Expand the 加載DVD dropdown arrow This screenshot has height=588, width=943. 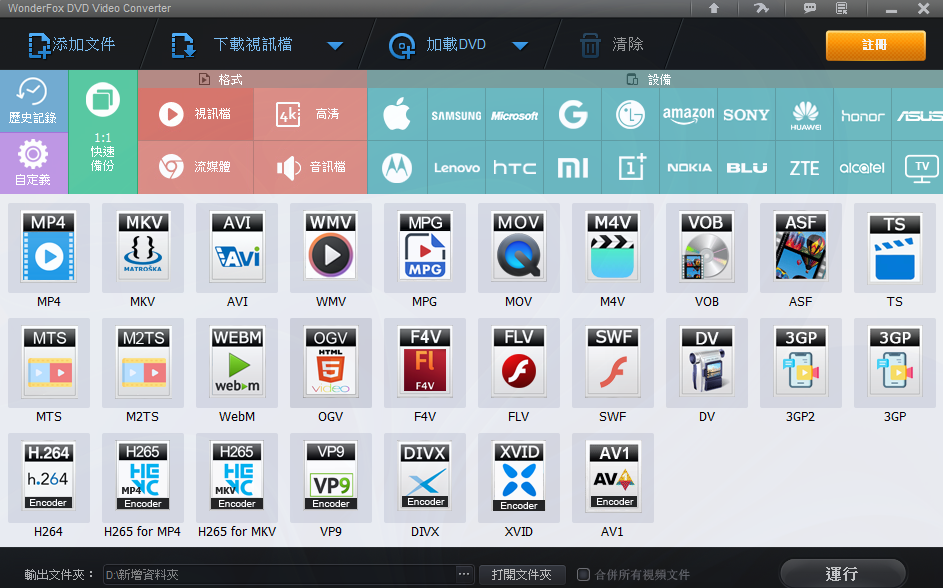point(520,46)
